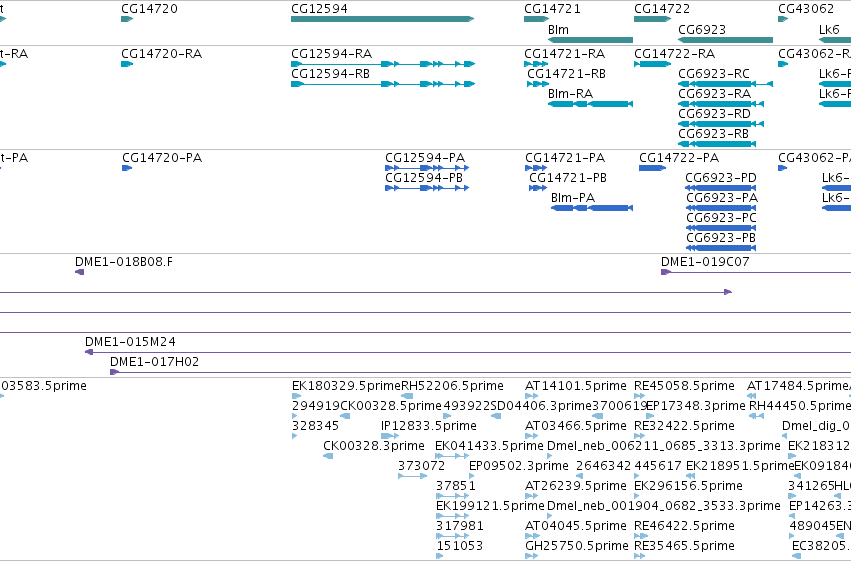The width and height of the screenshot is (851, 561).
Task: Select EST RE46422.5prime
Action: (x=684, y=526)
